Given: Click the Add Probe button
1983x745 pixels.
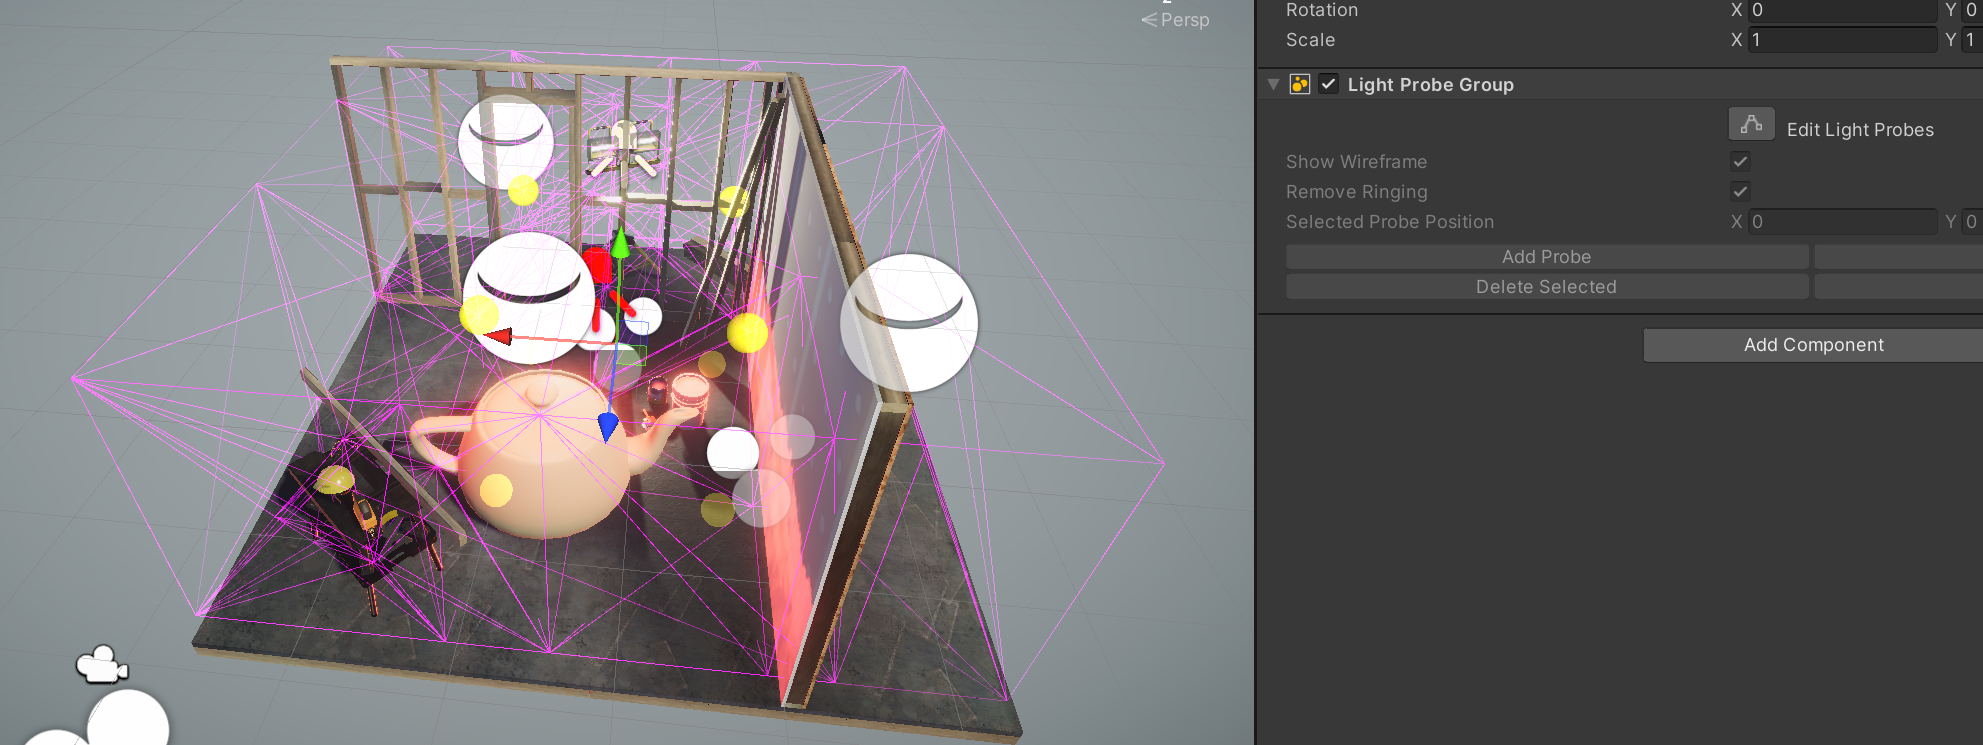Looking at the screenshot, I should point(1547,257).
